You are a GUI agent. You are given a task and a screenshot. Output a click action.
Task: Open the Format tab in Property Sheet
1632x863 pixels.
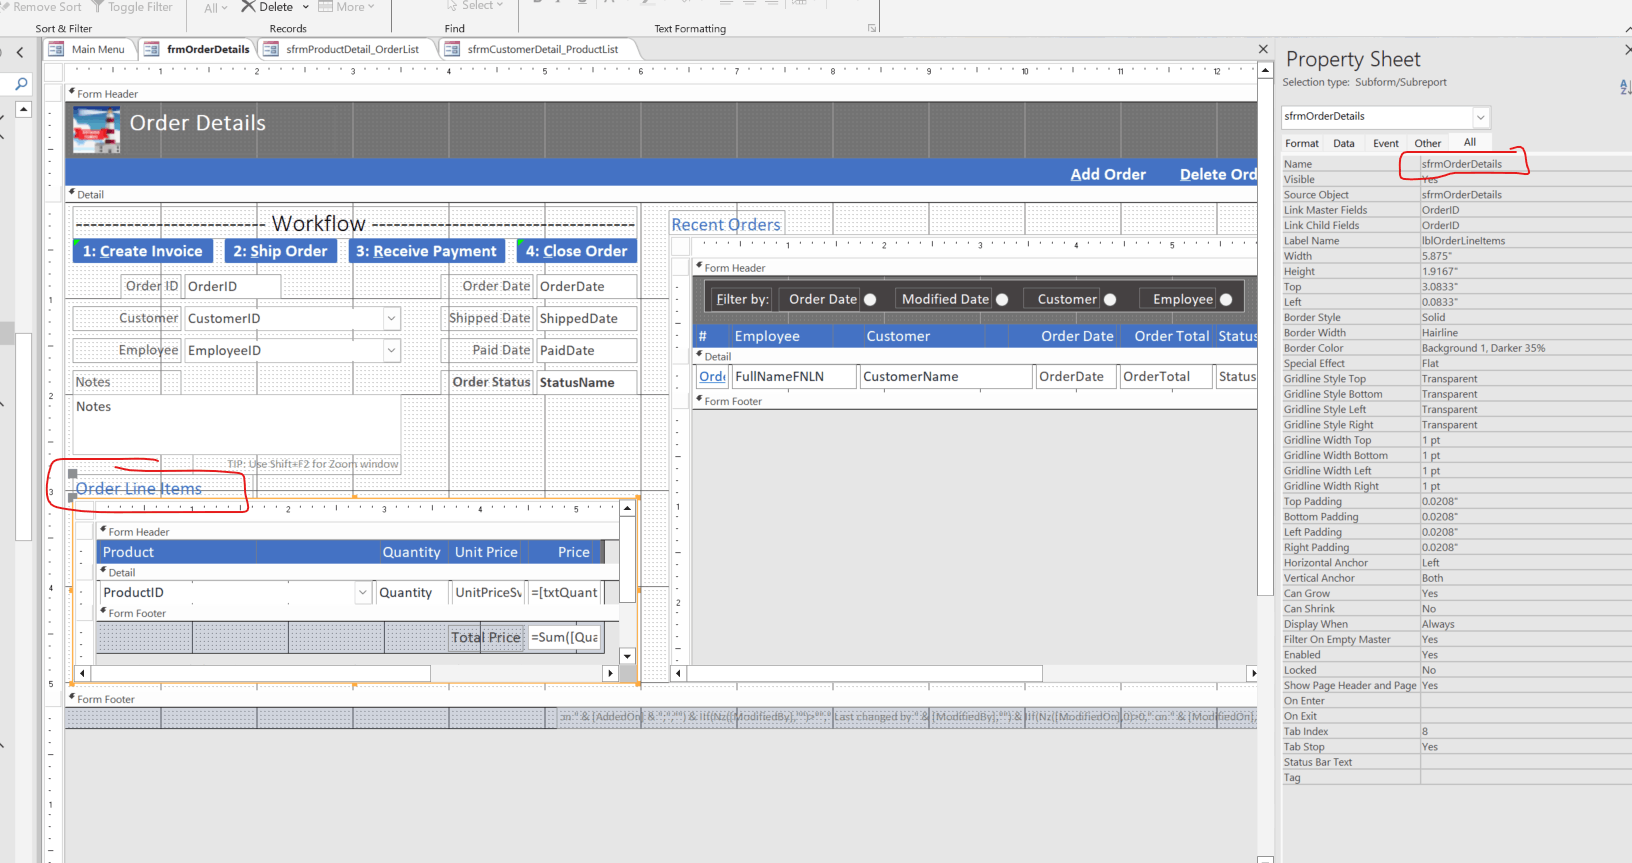1302,143
